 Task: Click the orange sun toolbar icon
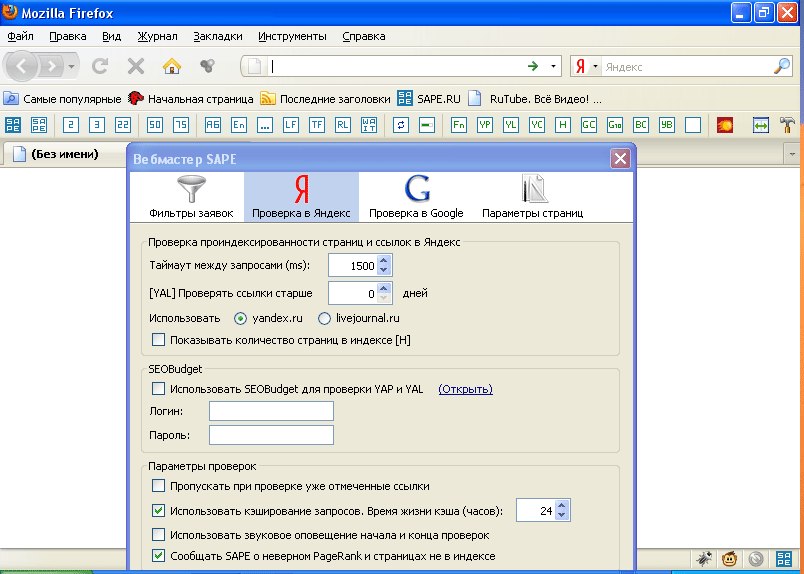725,125
